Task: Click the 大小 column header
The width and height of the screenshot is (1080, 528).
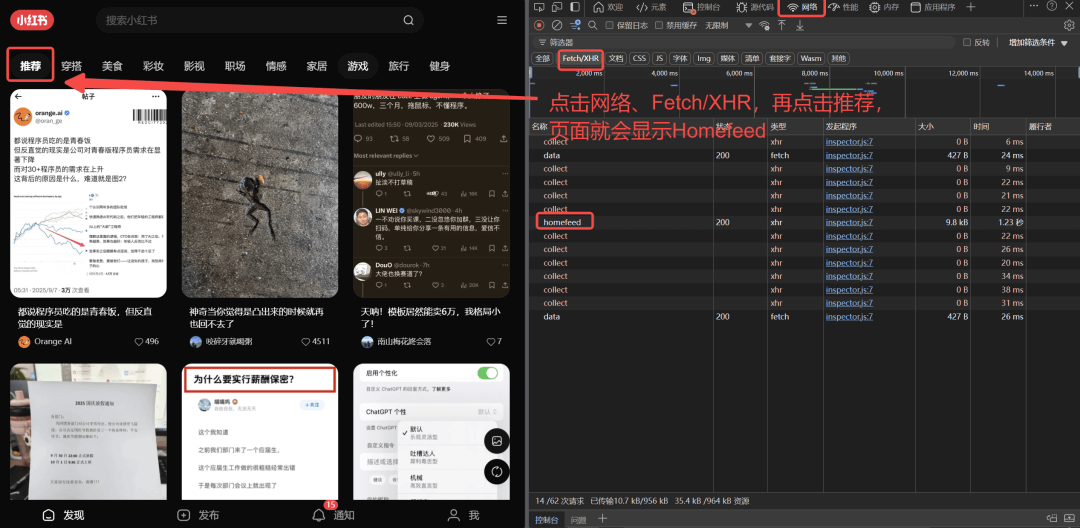Action: coord(925,126)
